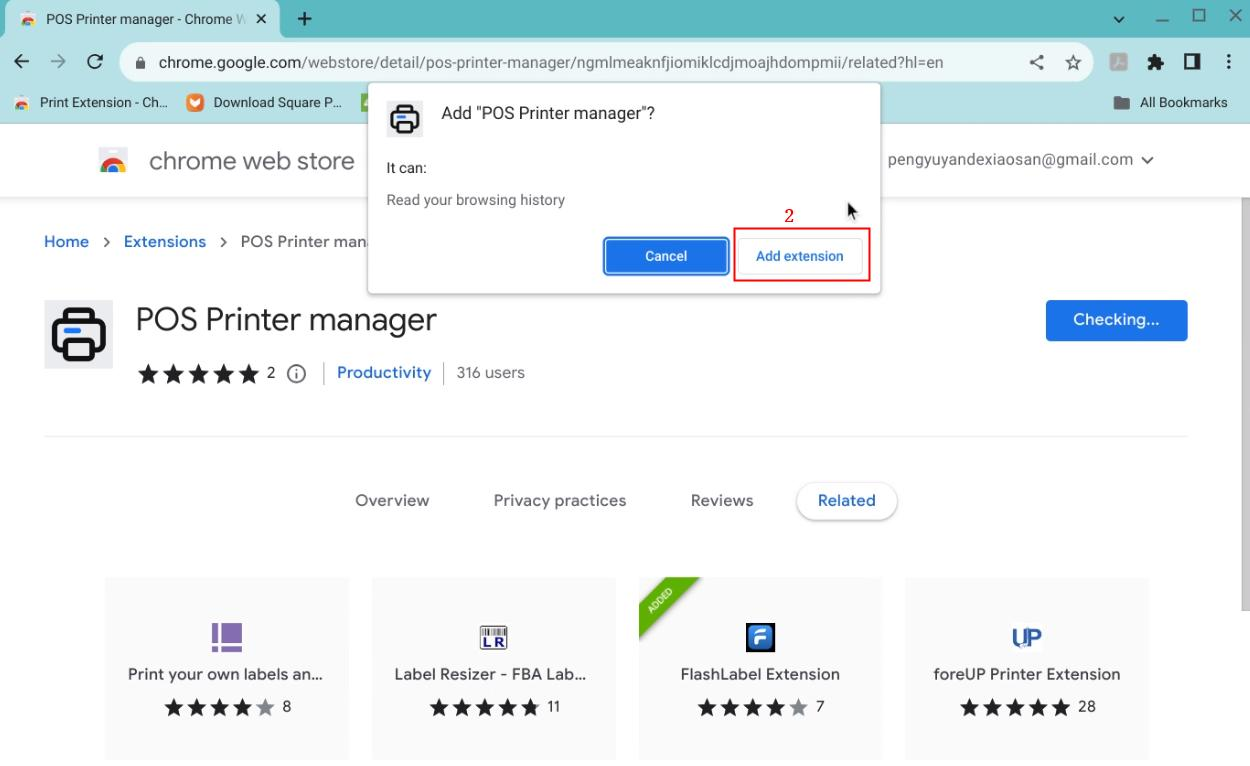Click the rating info icon
The image size is (1250, 766).
[296, 373]
